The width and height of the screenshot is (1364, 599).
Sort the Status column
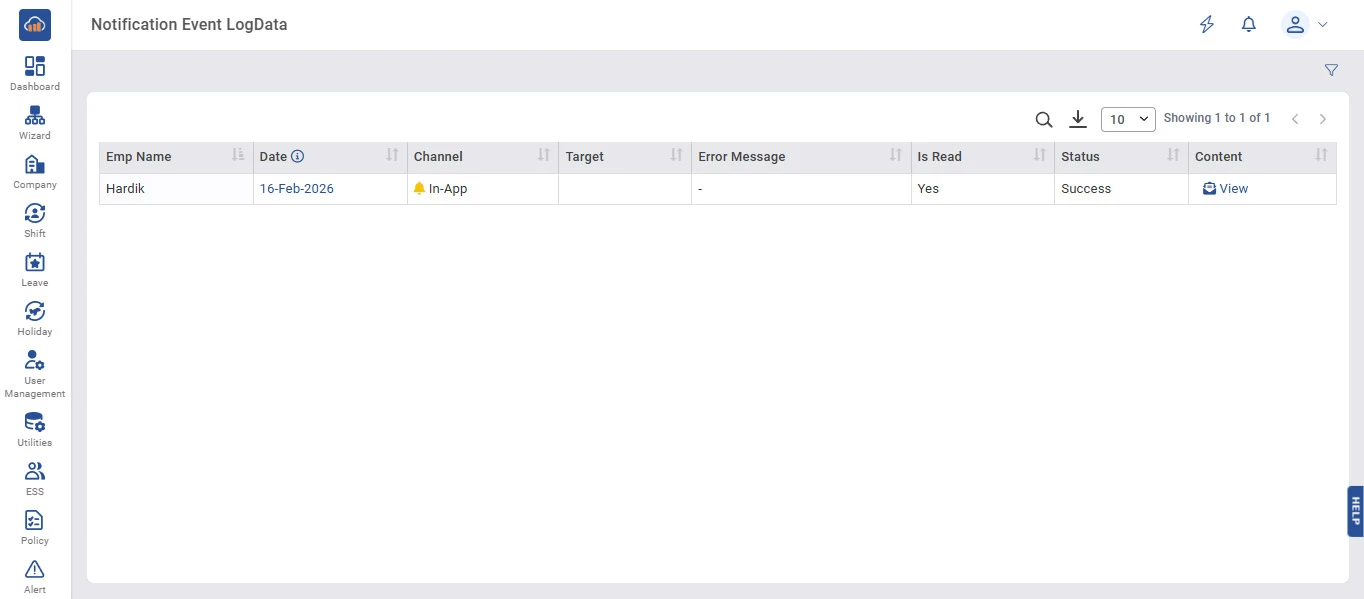coord(1173,156)
